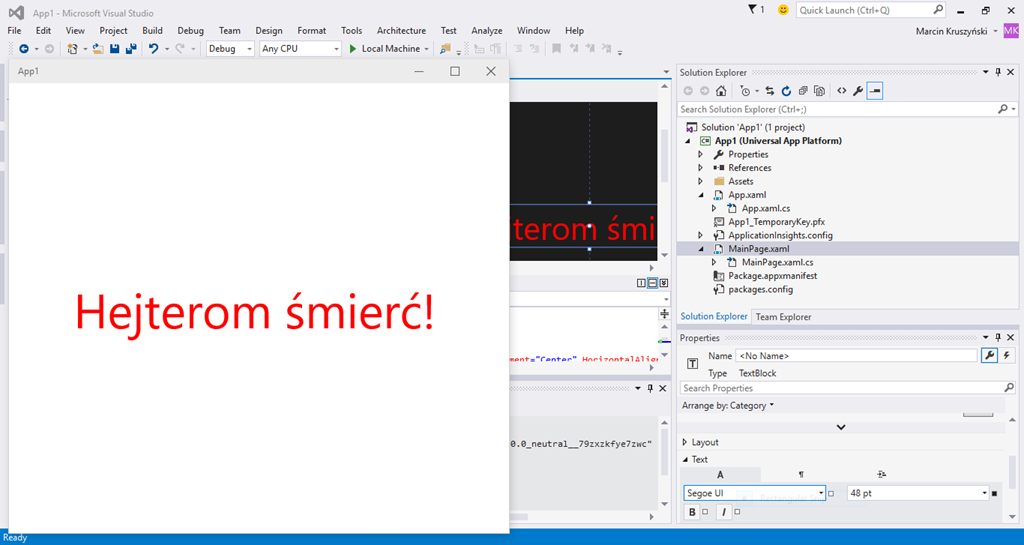This screenshot has width=1024, height=545.
Task: Click the Pending Changes Filter clock icon
Action: pyautogui.click(x=745, y=91)
